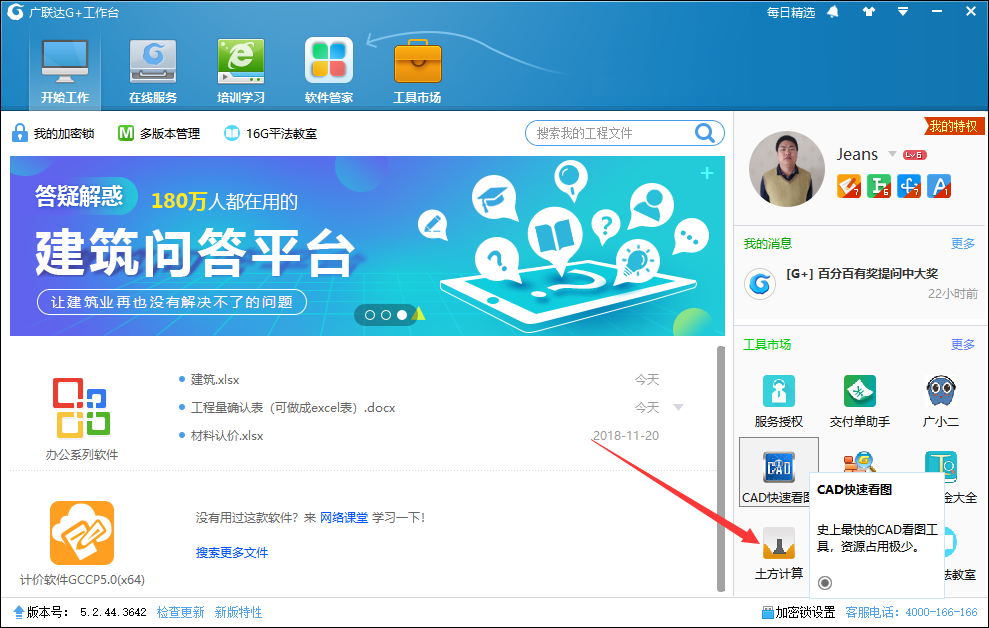Open the notification bell icon
Viewport: 989px width, 628px height.
(833, 12)
